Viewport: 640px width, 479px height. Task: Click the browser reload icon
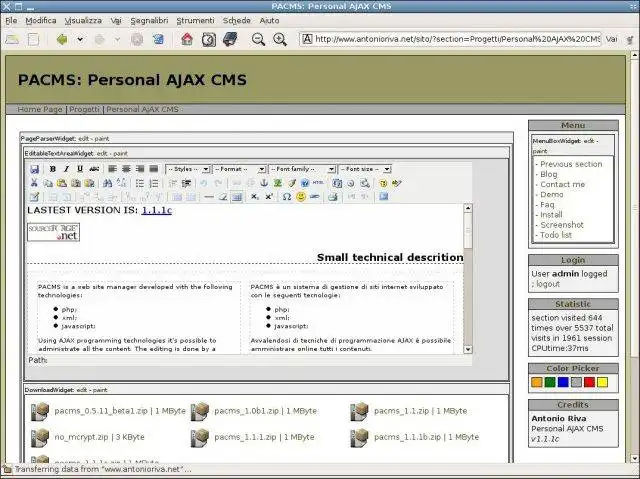click(x=158, y=39)
